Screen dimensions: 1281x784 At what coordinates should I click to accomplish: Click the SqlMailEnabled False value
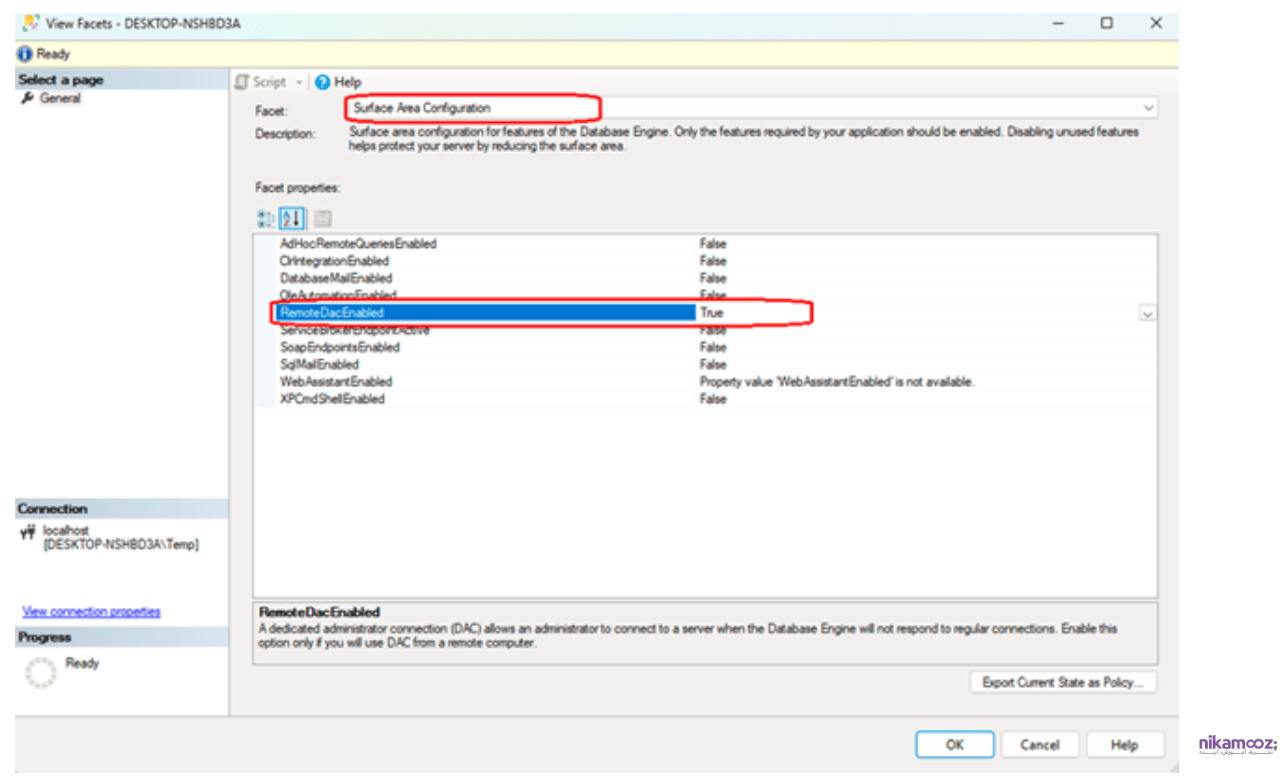713,365
